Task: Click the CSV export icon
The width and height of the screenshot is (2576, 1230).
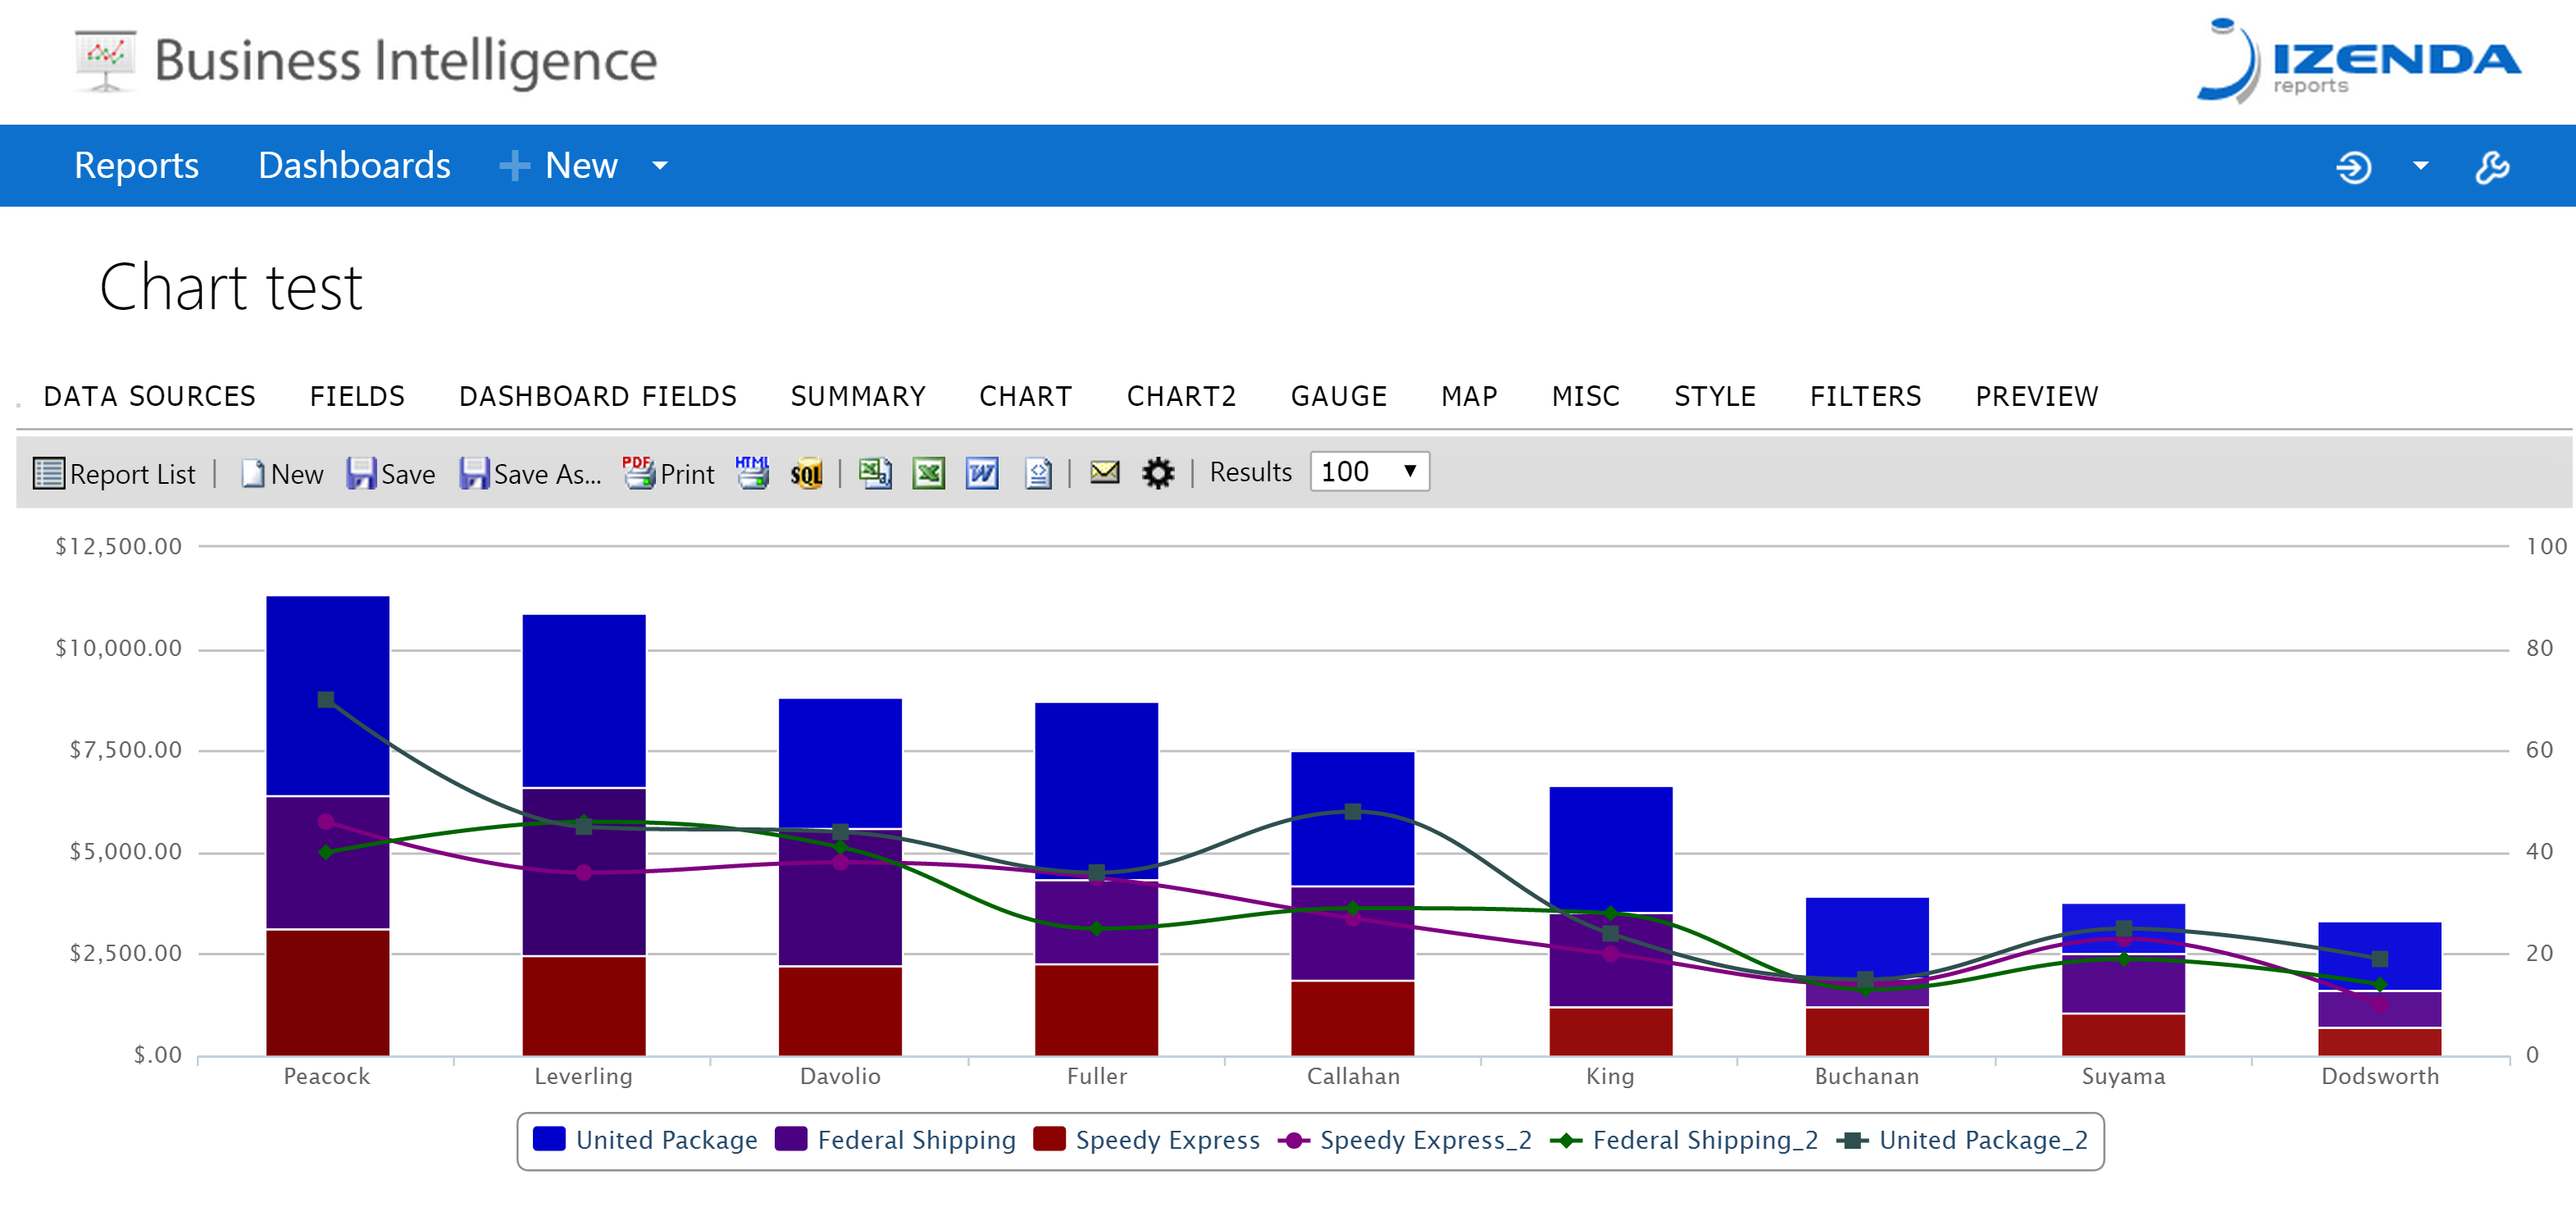Action: pyautogui.click(x=875, y=473)
